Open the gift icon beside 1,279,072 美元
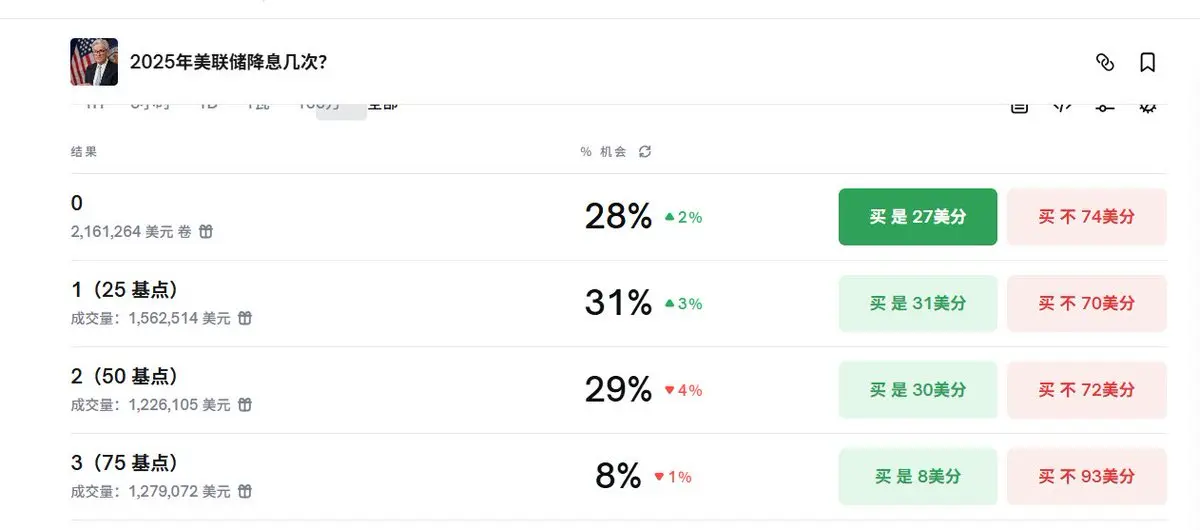 pyautogui.click(x=245, y=491)
